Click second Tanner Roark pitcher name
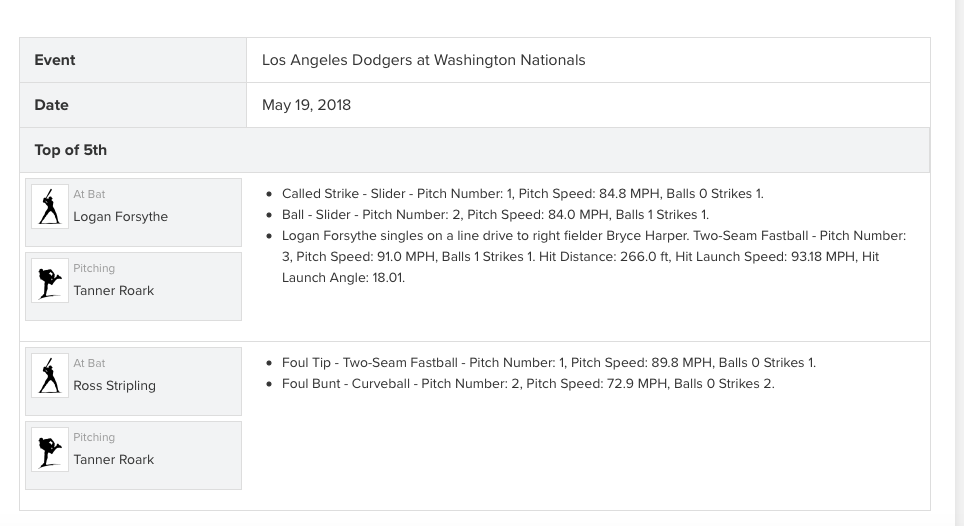Screen dimensions: 964x526 (x=114, y=460)
